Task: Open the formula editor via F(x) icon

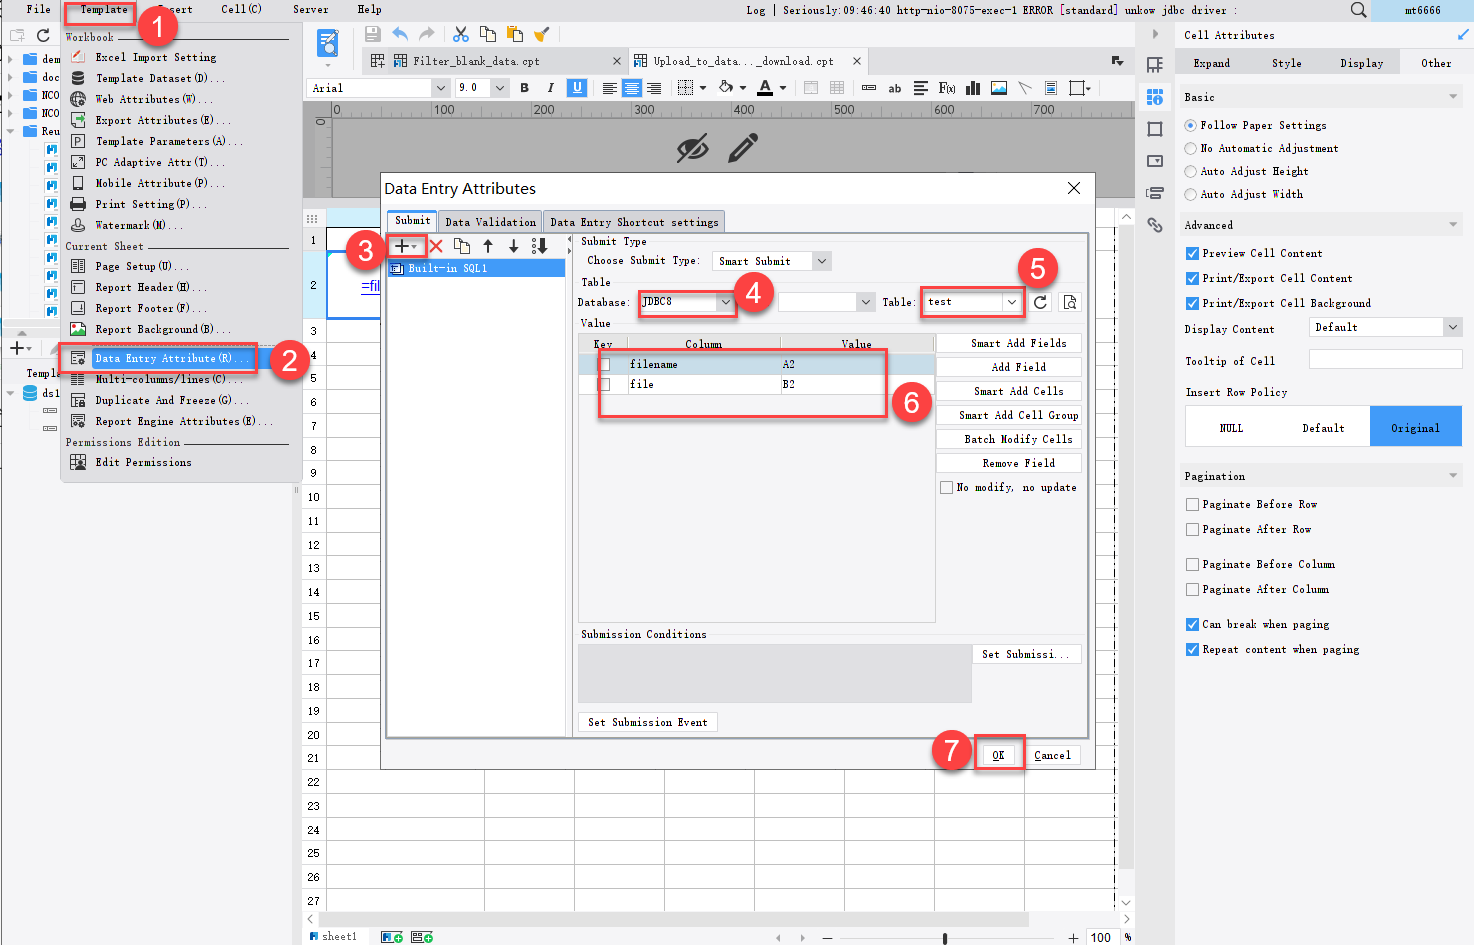Action: coord(945,87)
